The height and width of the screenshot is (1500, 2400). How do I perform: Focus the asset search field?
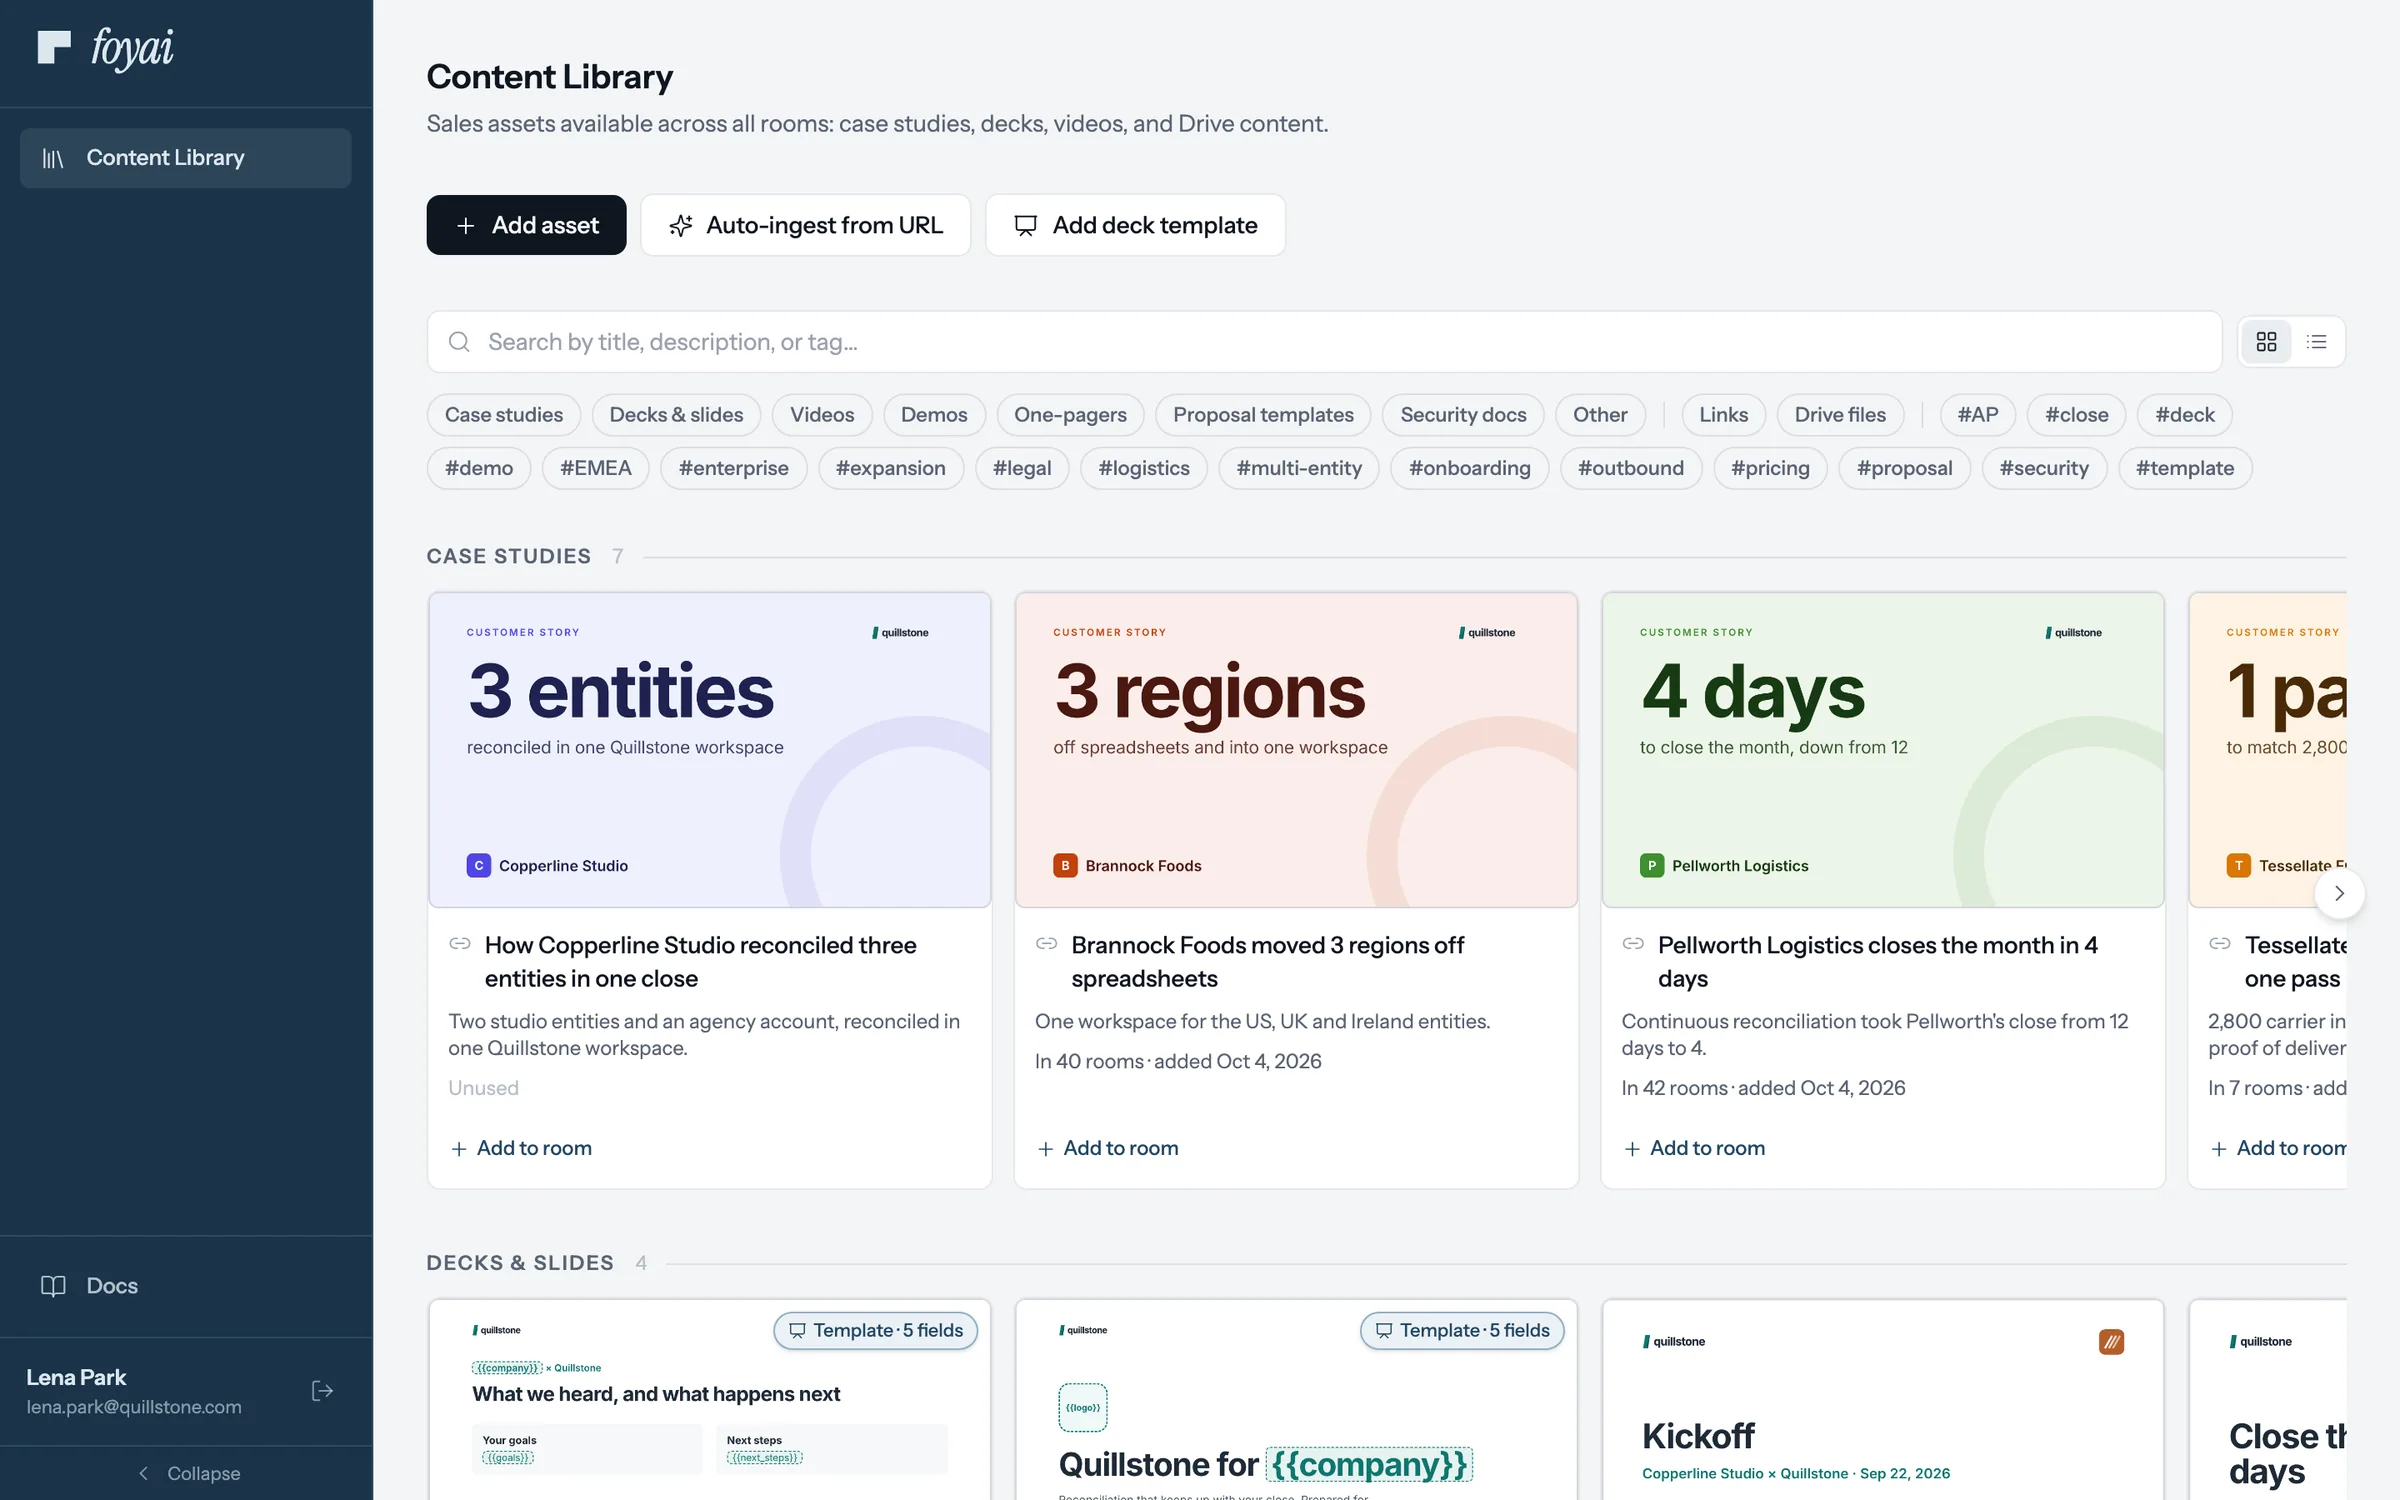[x=1324, y=342]
